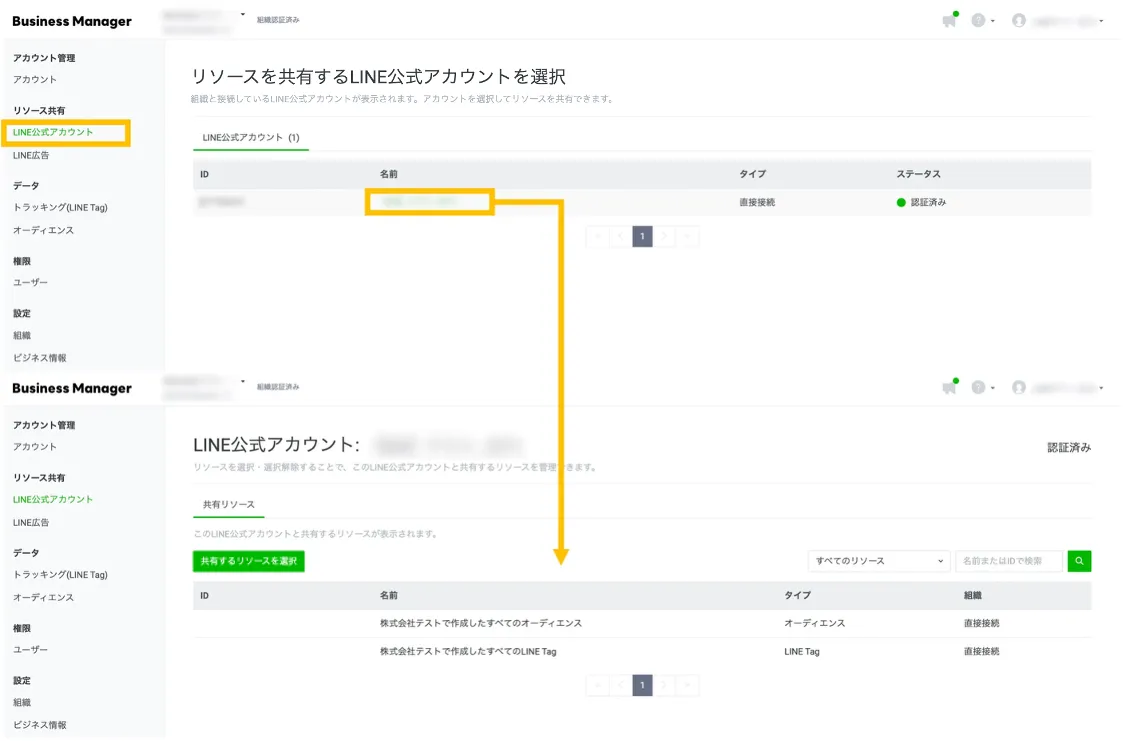
Task: Go to page 2 of the shared resources list
Action: click(665, 685)
